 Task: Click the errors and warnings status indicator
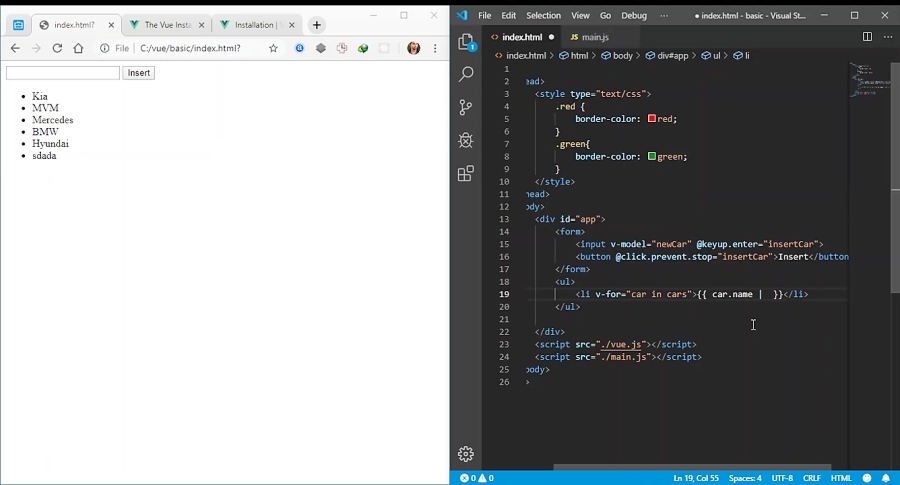pos(476,478)
